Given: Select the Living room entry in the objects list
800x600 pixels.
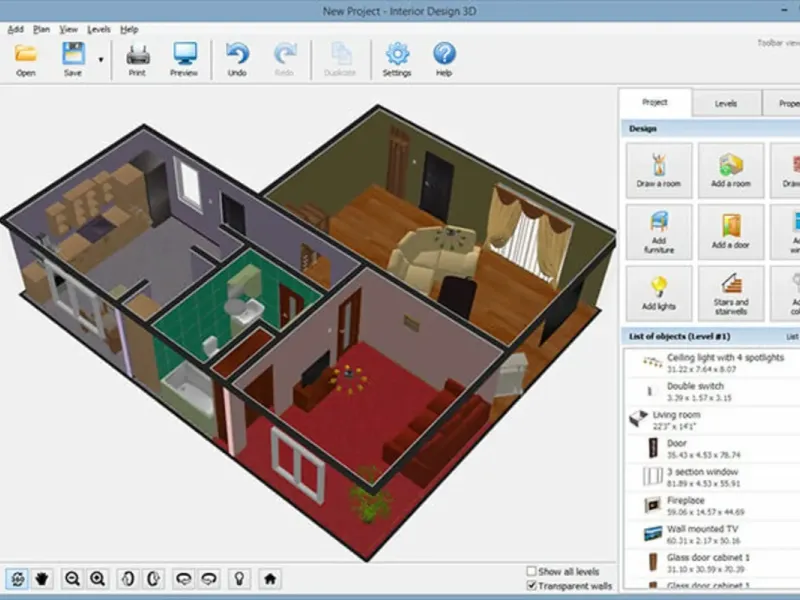Looking at the screenshot, I should (711, 420).
